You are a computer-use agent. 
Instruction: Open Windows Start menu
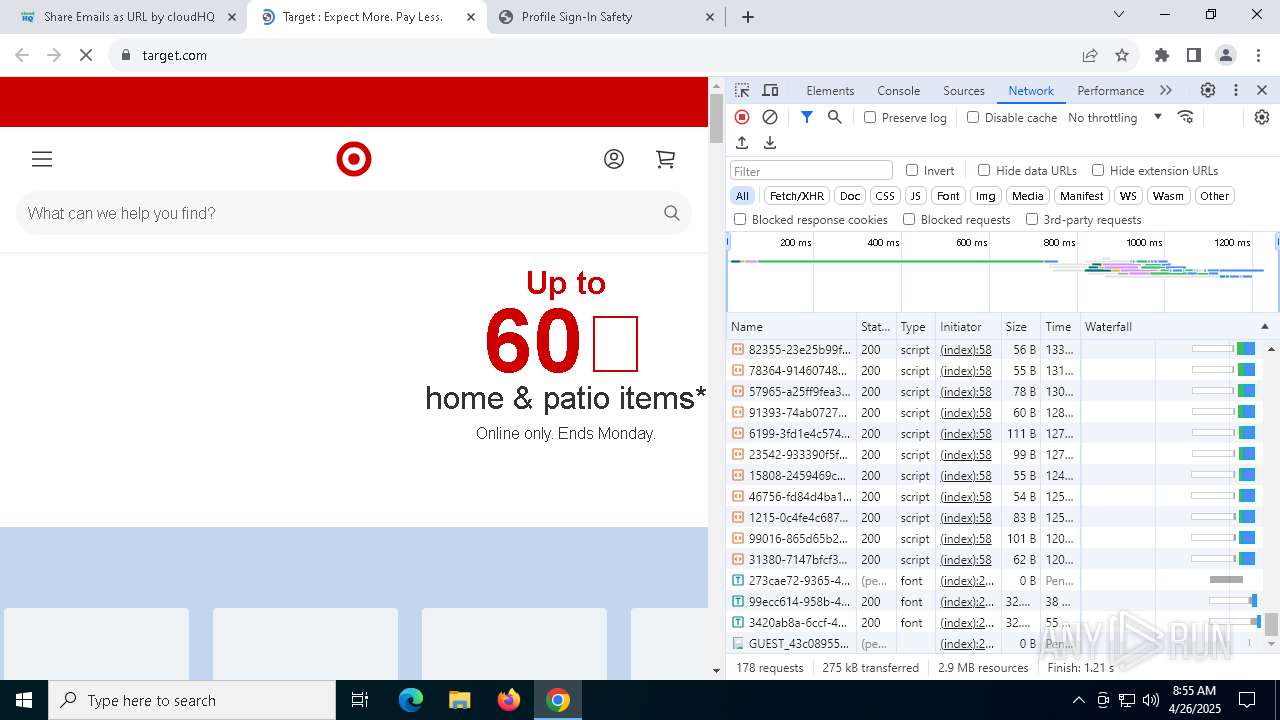(x=24, y=700)
